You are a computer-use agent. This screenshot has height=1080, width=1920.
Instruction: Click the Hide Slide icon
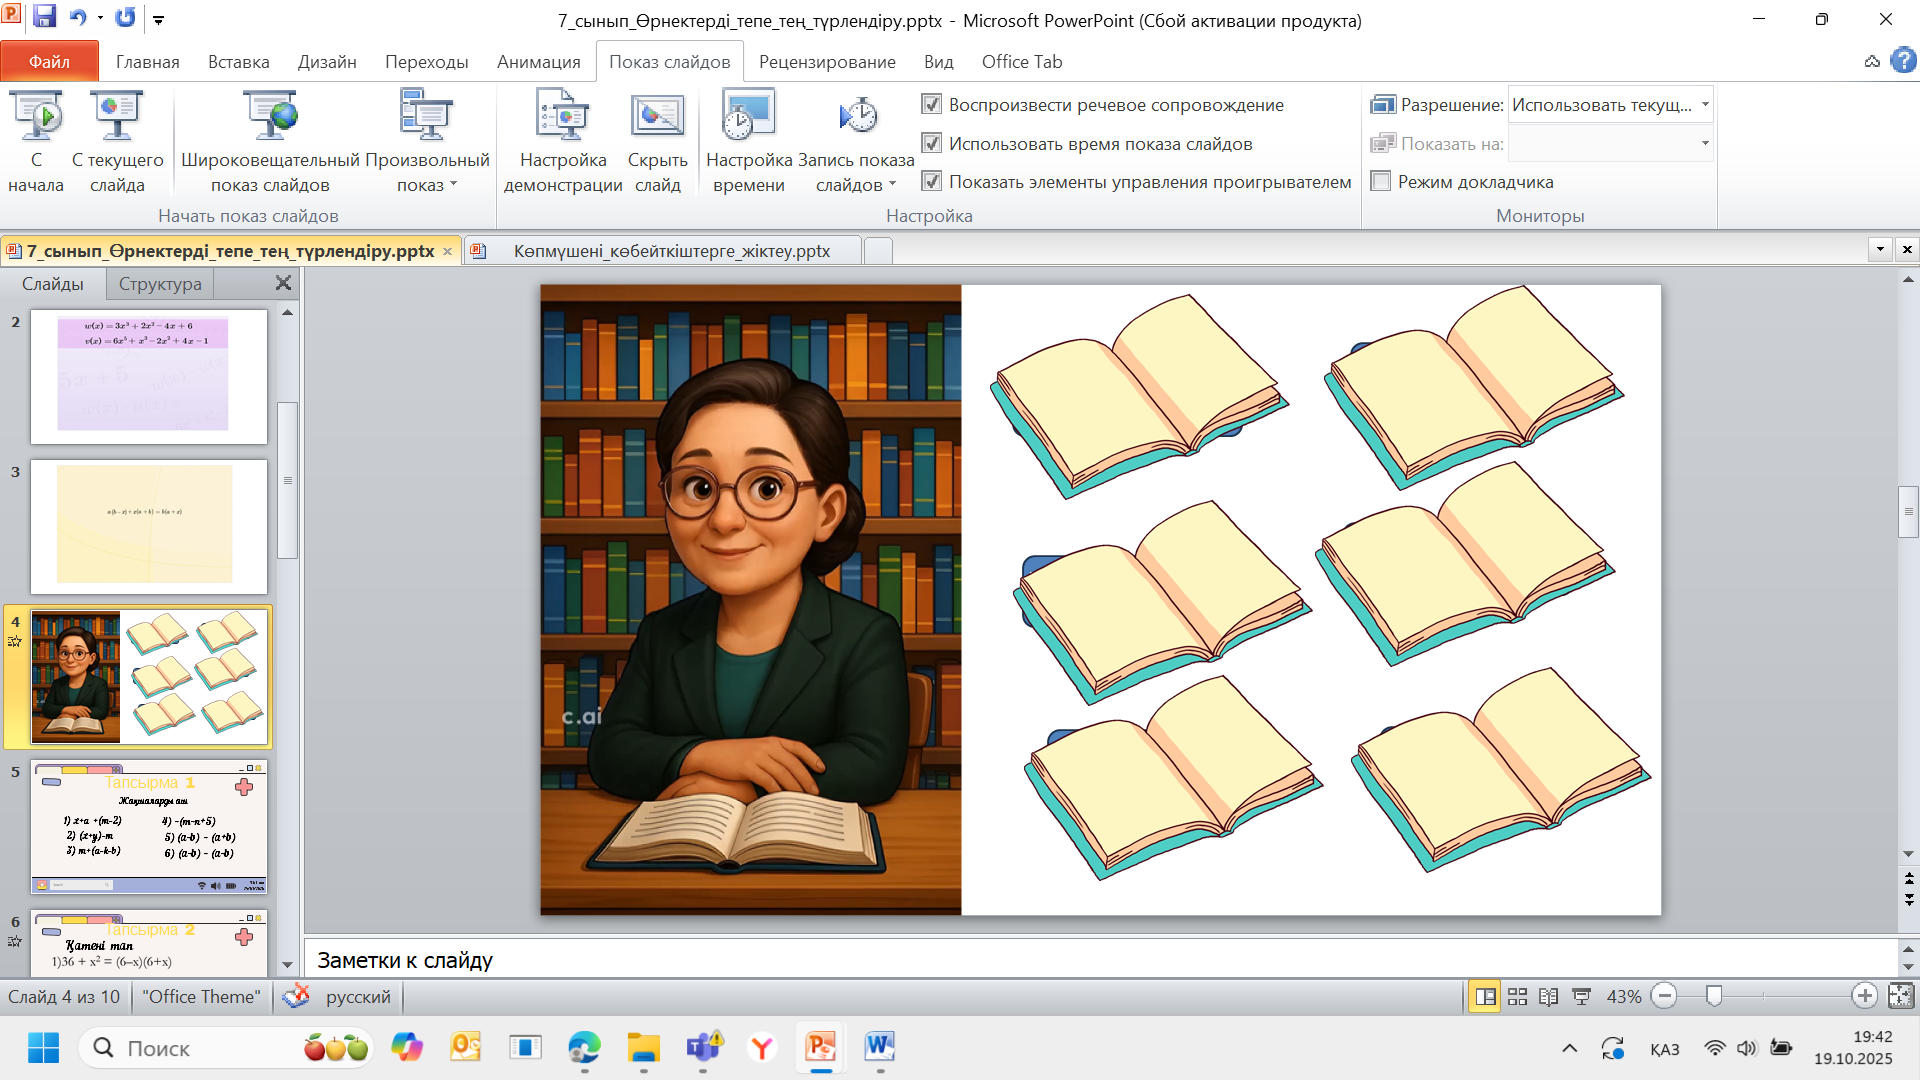[657, 117]
